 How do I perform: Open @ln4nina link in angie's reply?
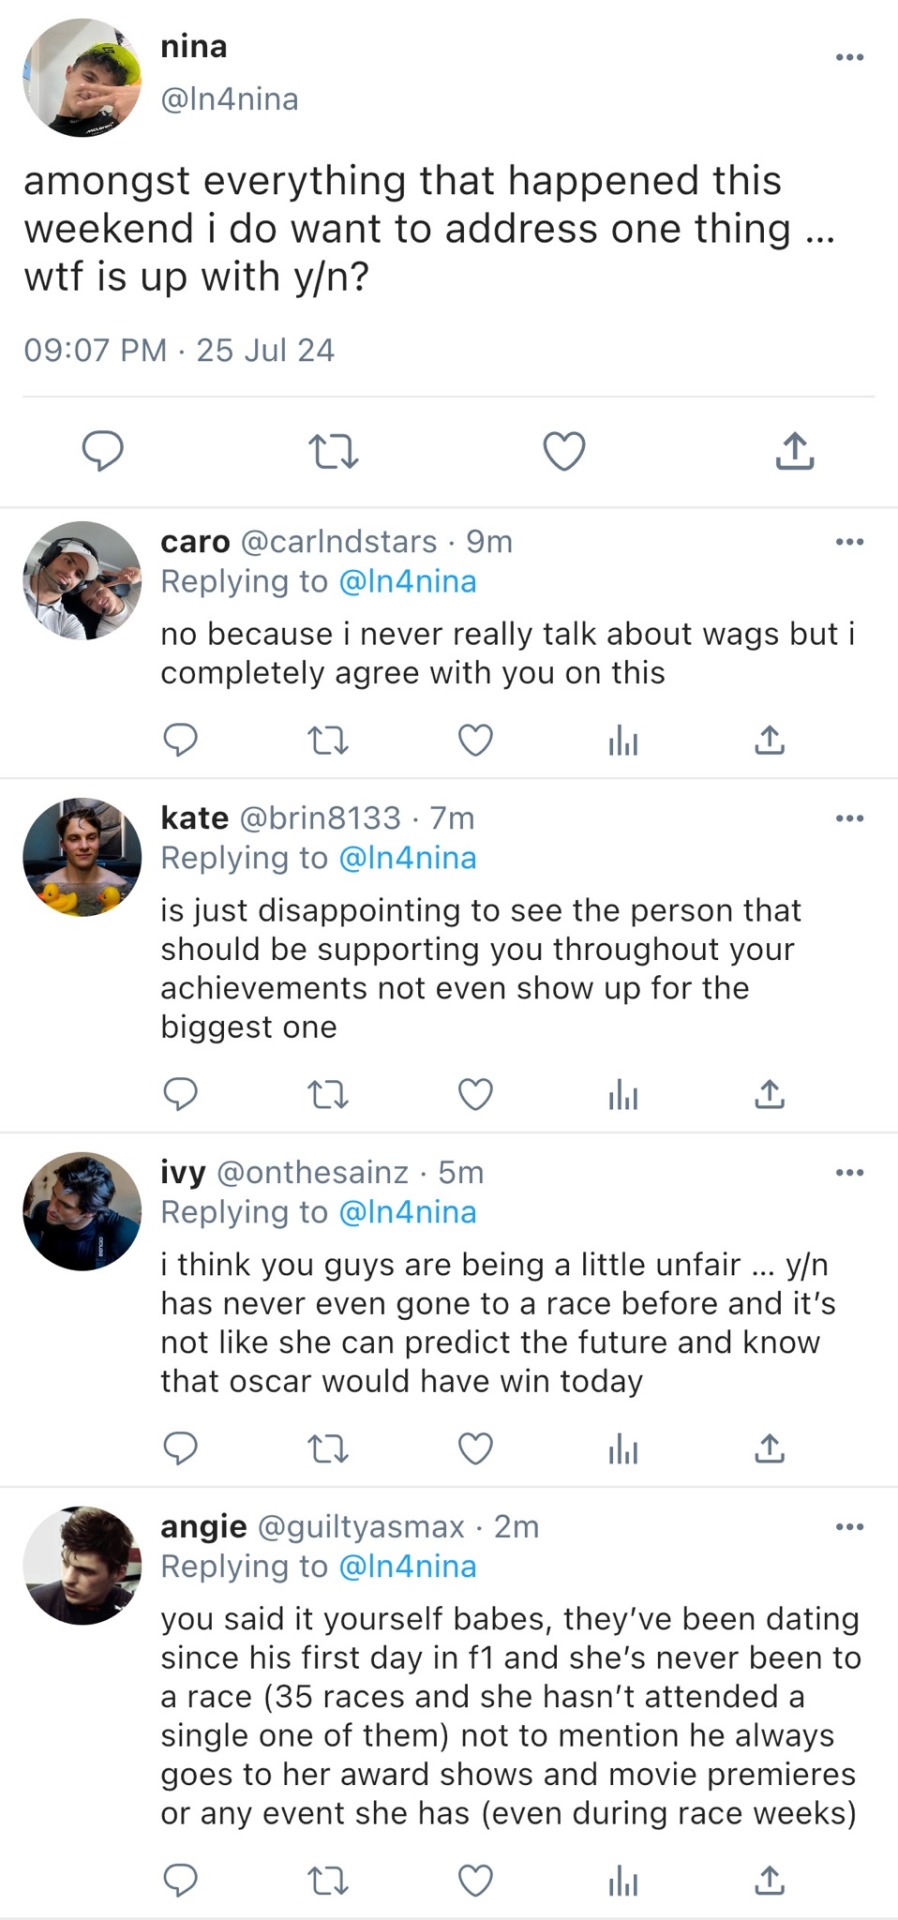[407, 1566]
